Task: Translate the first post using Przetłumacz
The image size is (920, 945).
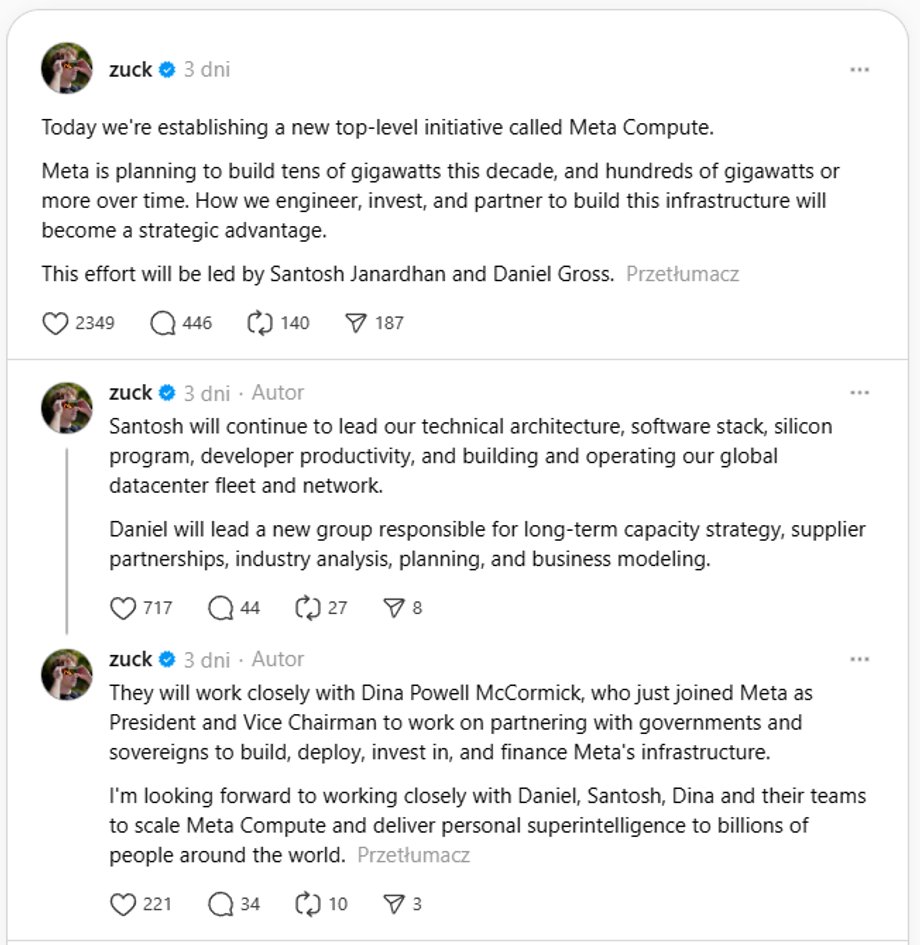Action: pyautogui.click(x=684, y=273)
